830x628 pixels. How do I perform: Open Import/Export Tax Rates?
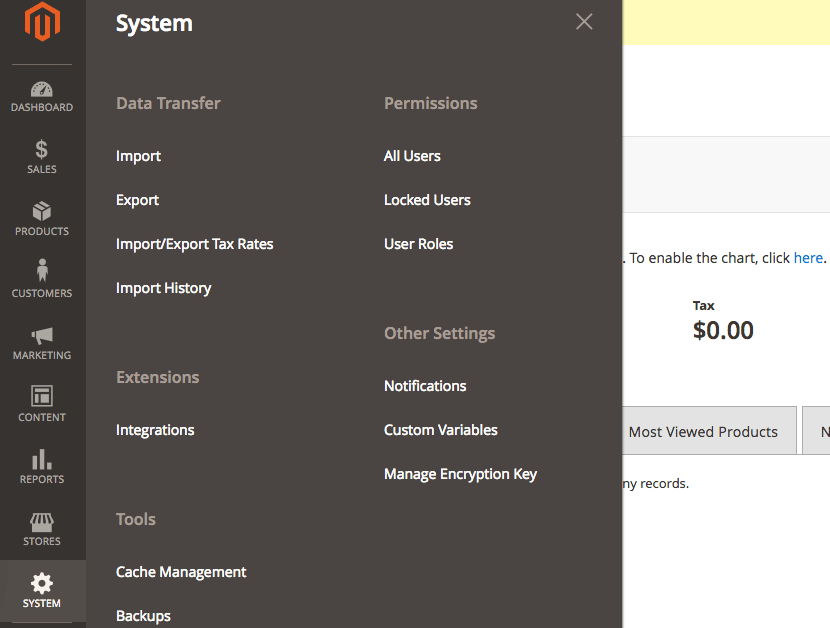[194, 244]
